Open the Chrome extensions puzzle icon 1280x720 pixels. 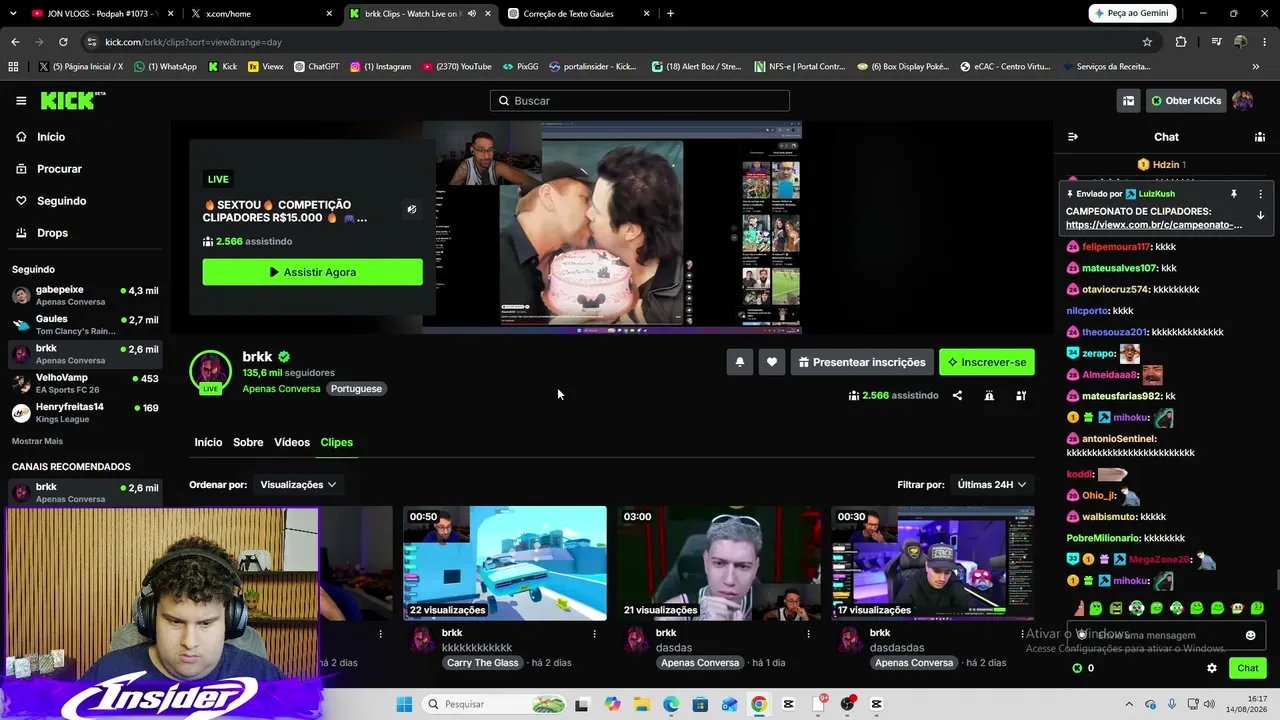(x=1181, y=42)
